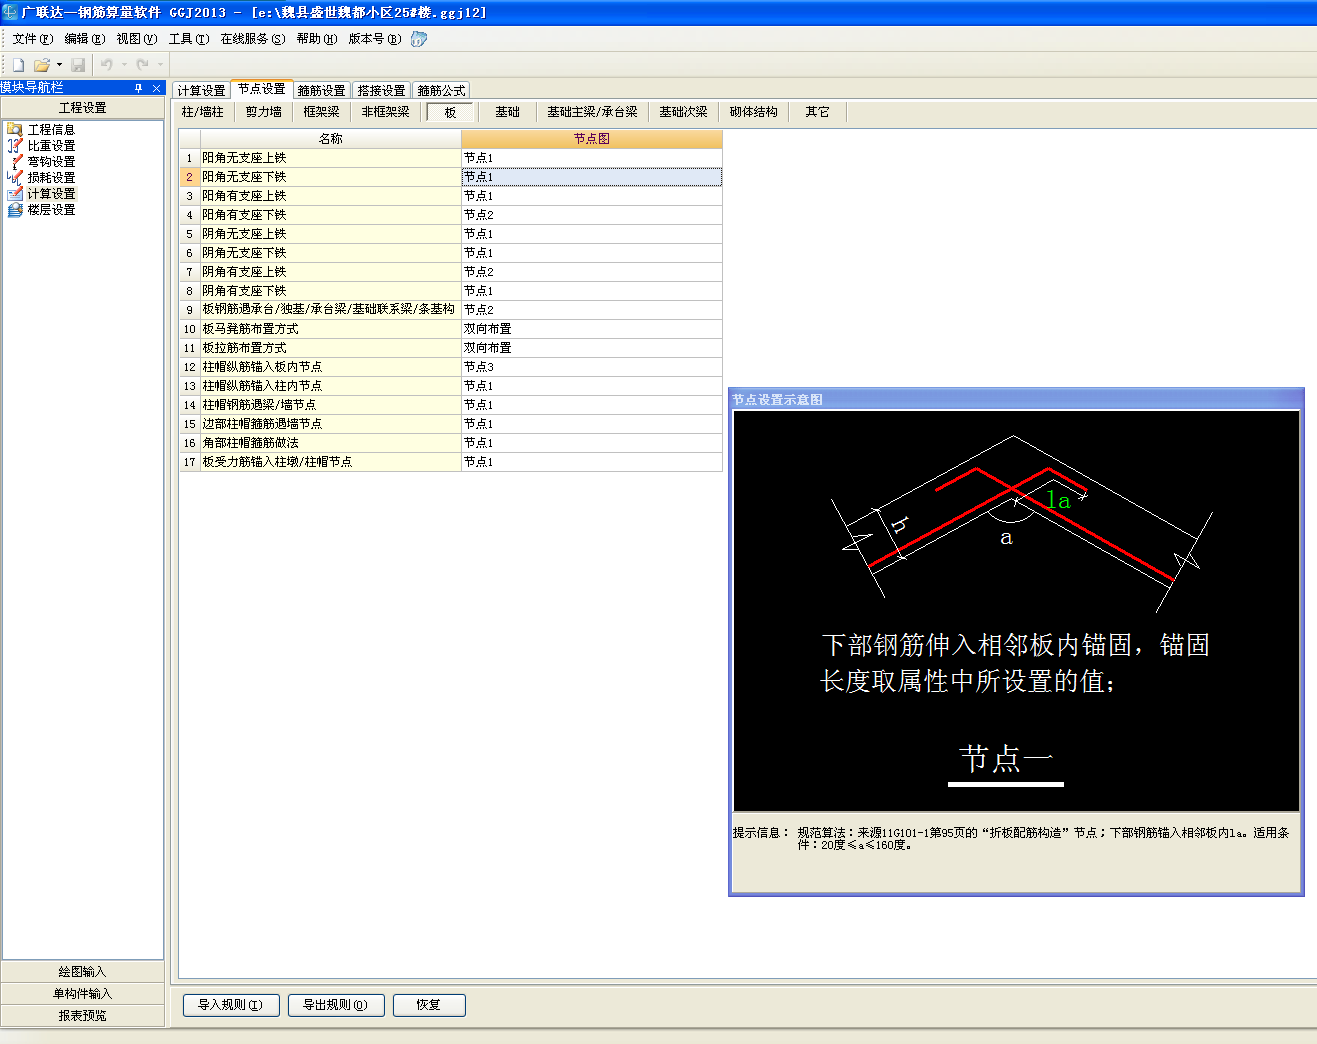Click the Open folder icon
Image resolution: width=1317 pixels, height=1044 pixels.
tap(42, 65)
